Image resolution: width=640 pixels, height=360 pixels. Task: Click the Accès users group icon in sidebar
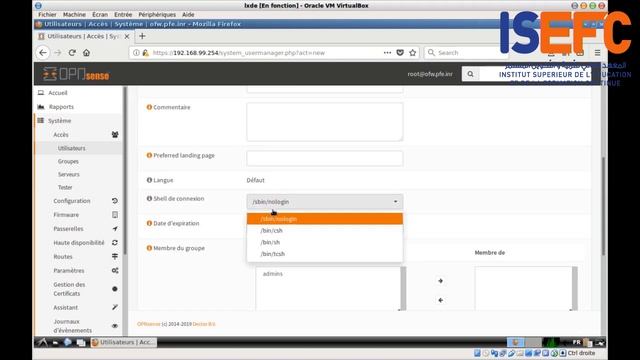(115, 134)
